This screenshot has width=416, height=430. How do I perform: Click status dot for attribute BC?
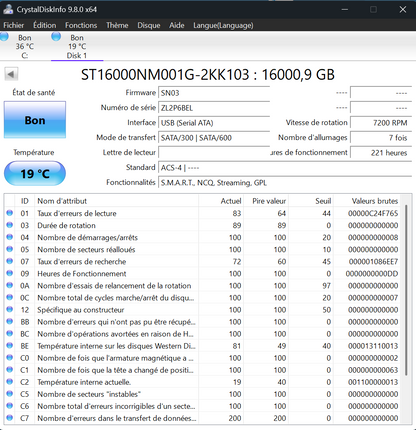[9, 333]
